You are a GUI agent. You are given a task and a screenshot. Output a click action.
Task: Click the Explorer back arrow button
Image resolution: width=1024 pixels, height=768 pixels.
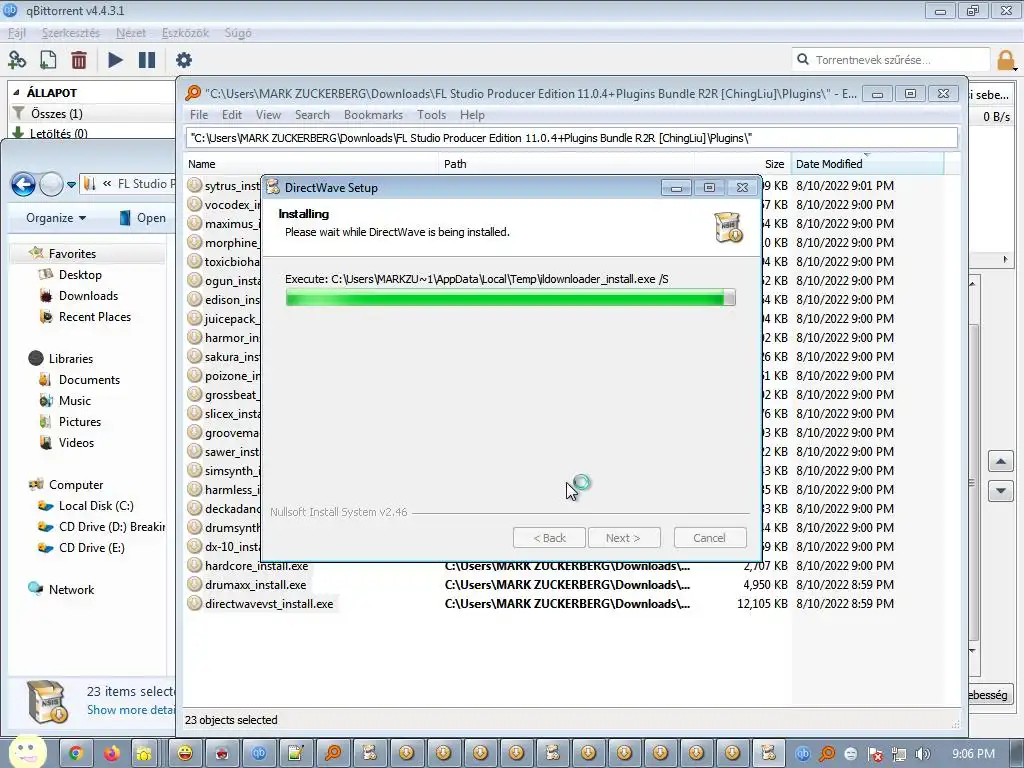[x=24, y=185]
